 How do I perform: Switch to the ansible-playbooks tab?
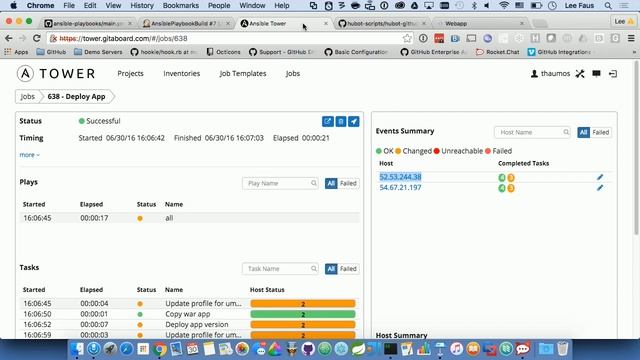coord(88,24)
